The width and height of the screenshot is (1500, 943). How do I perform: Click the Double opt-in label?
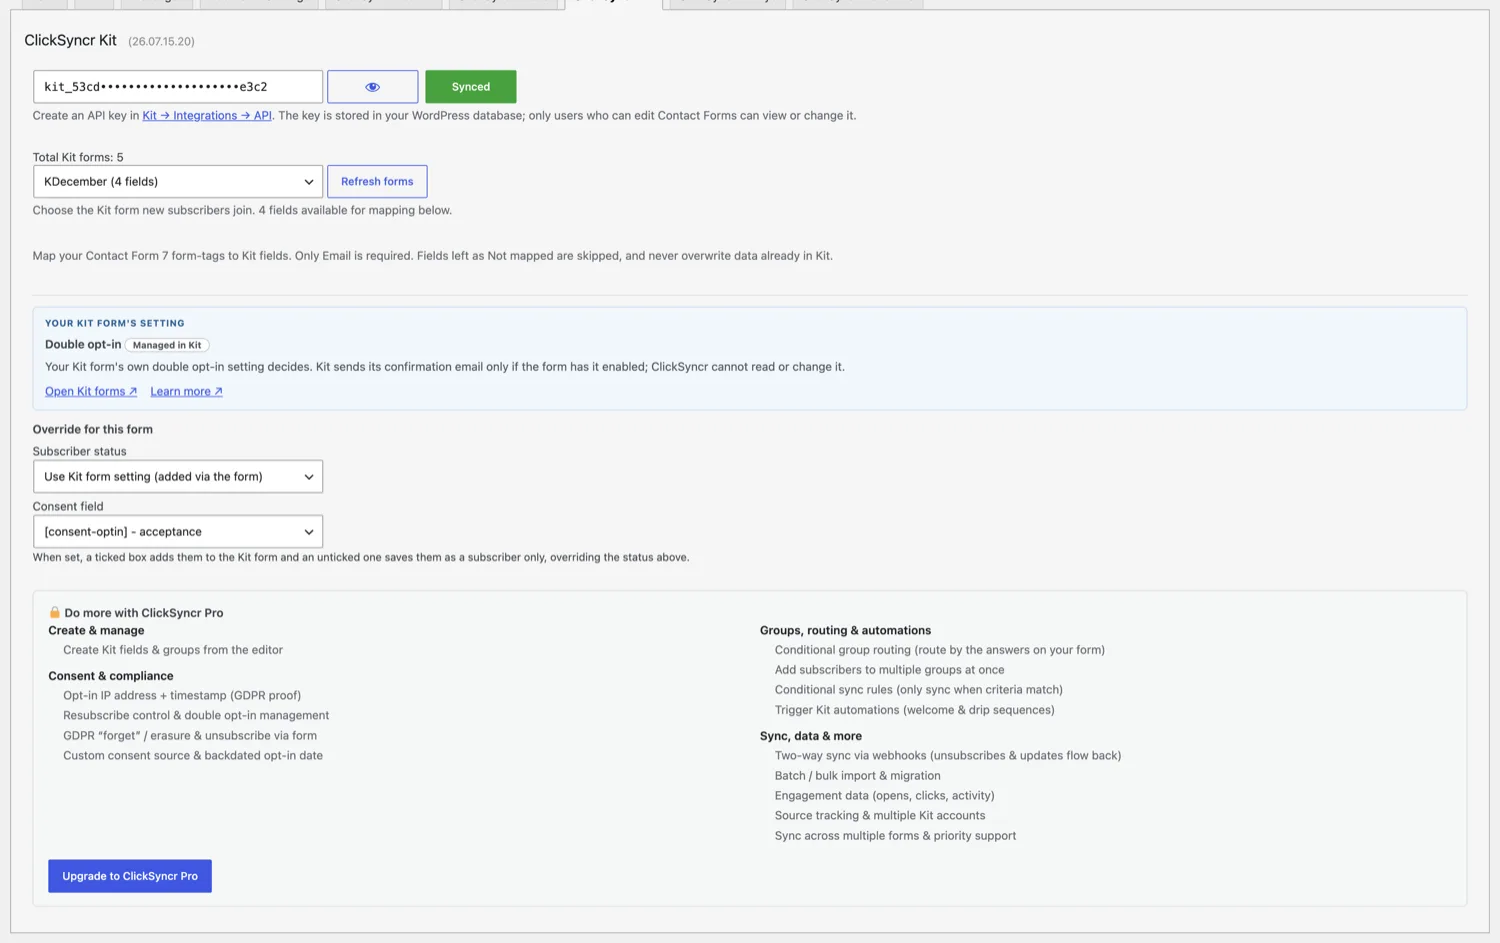[x=83, y=344]
